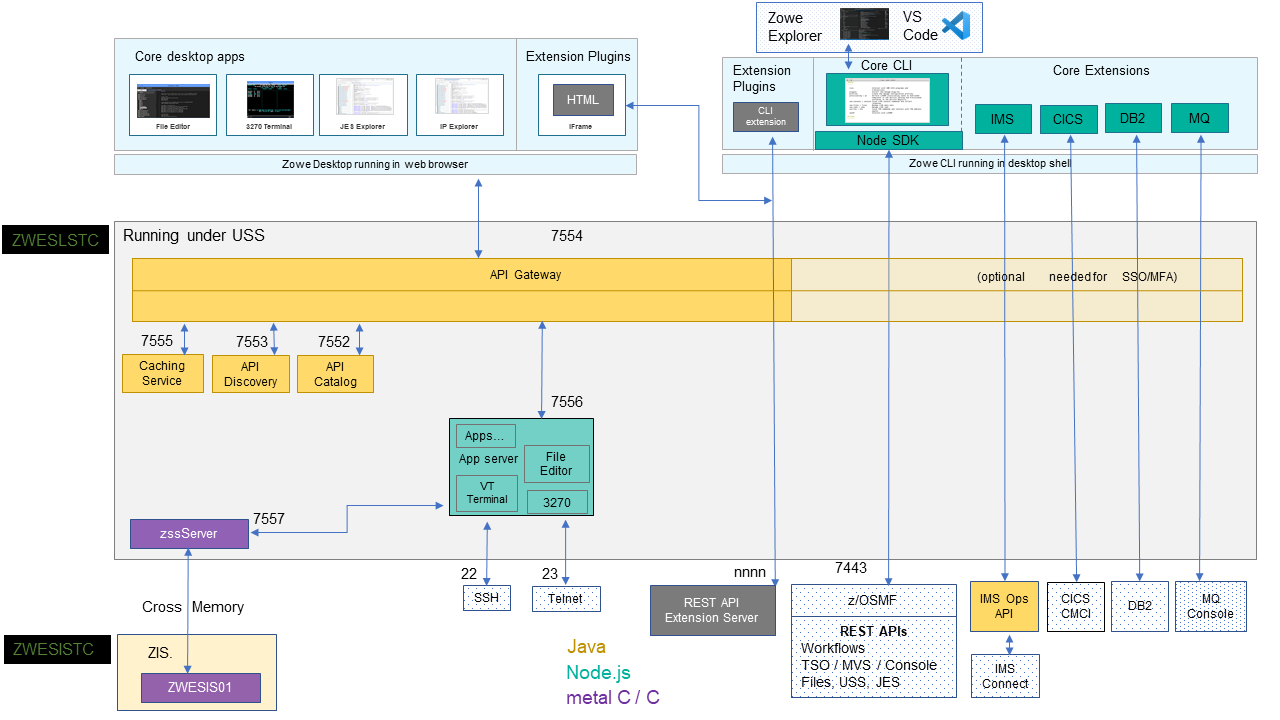Click the port number 7443
The width and height of the screenshot is (1280, 720).
click(851, 568)
